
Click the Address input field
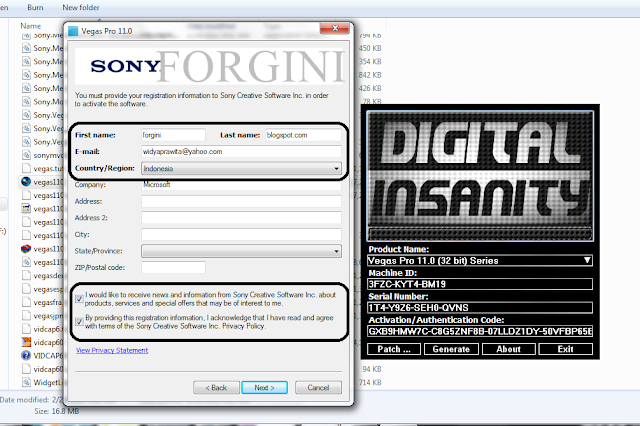[241, 201]
